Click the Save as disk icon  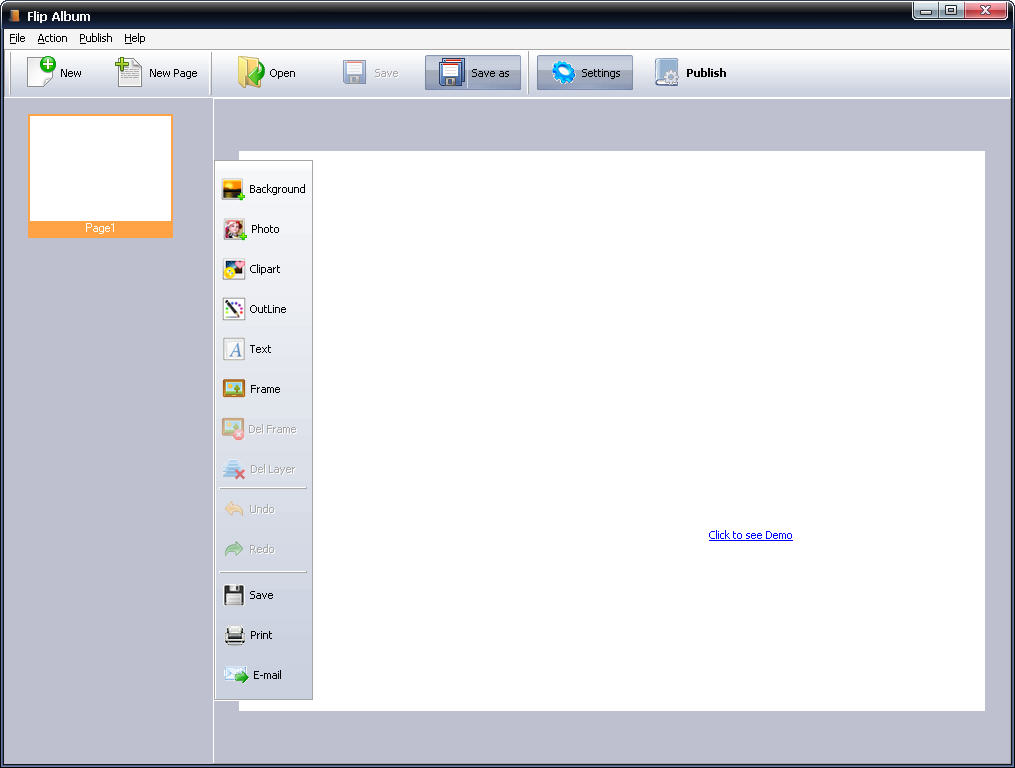tap(451, 72)
